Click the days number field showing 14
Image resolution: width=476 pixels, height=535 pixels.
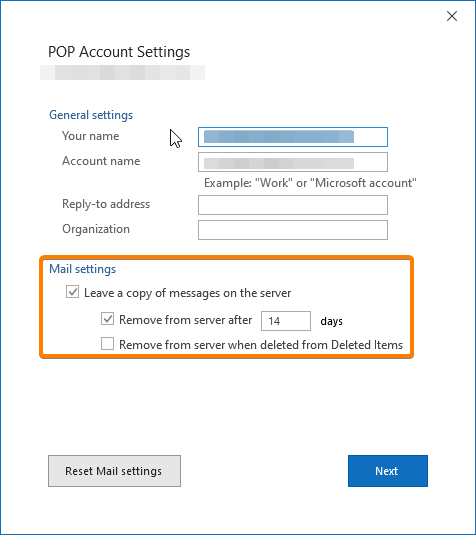click(286, 321)
